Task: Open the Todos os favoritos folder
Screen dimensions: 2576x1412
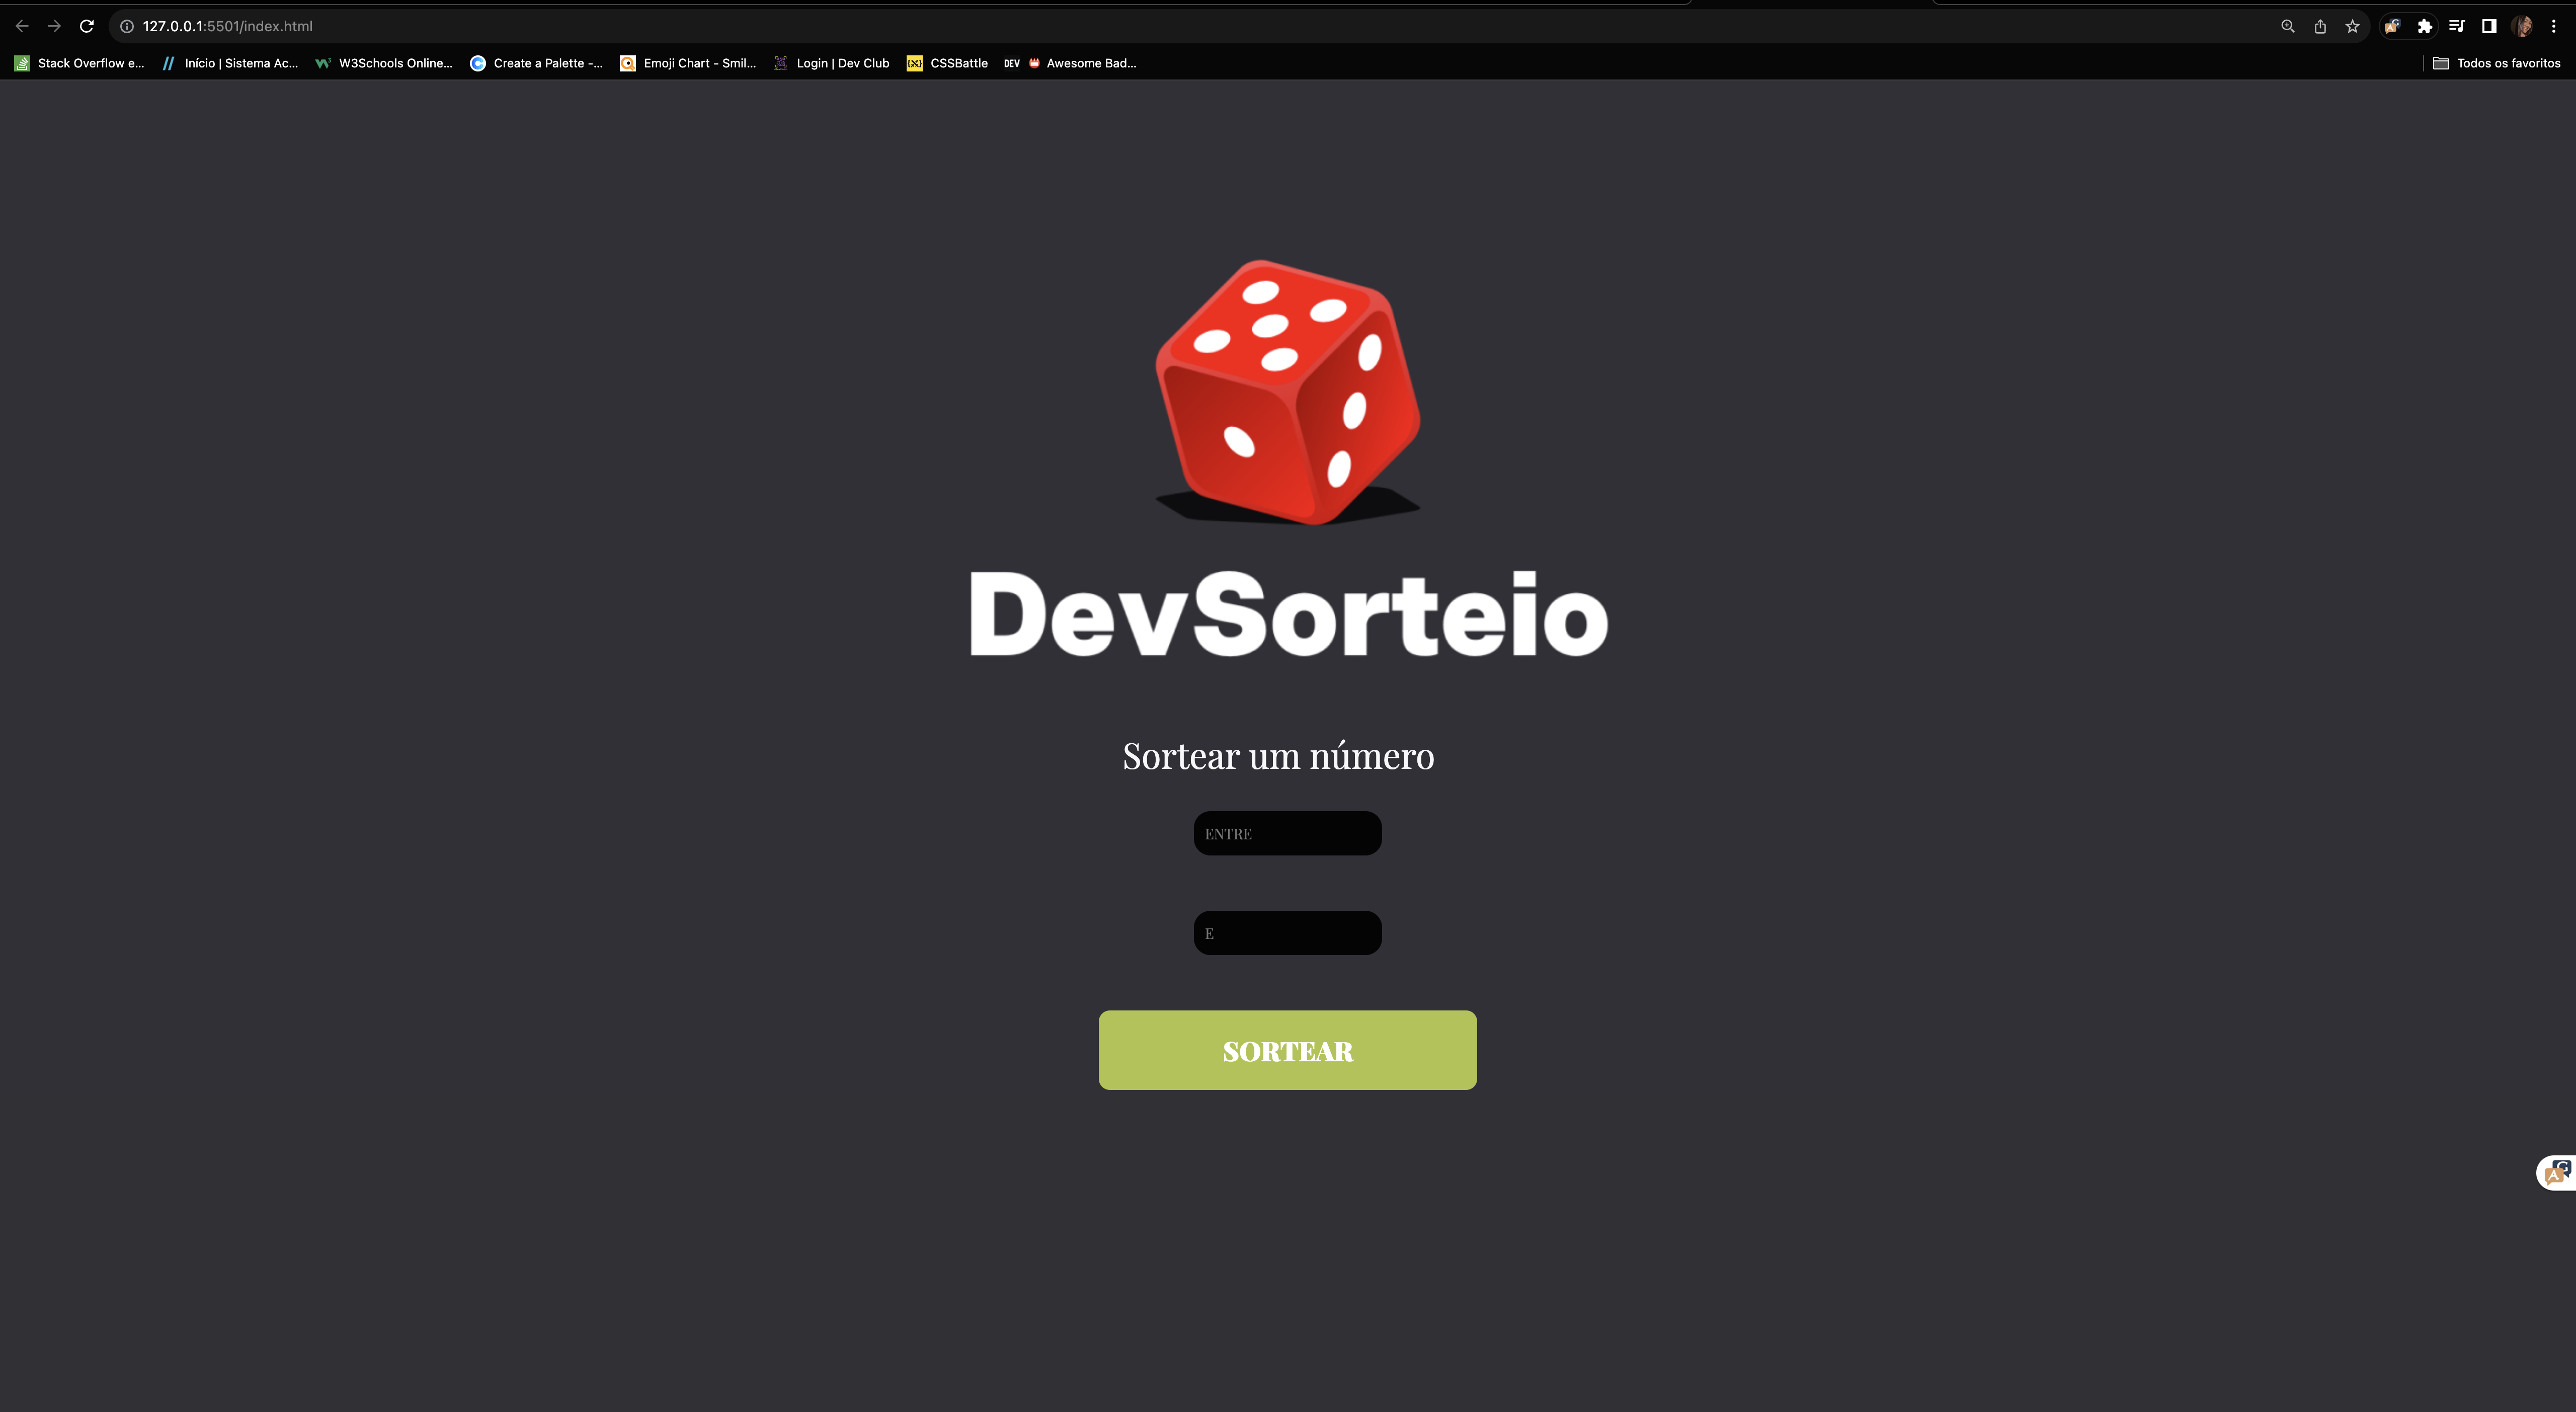Action: click(2497, 62)
